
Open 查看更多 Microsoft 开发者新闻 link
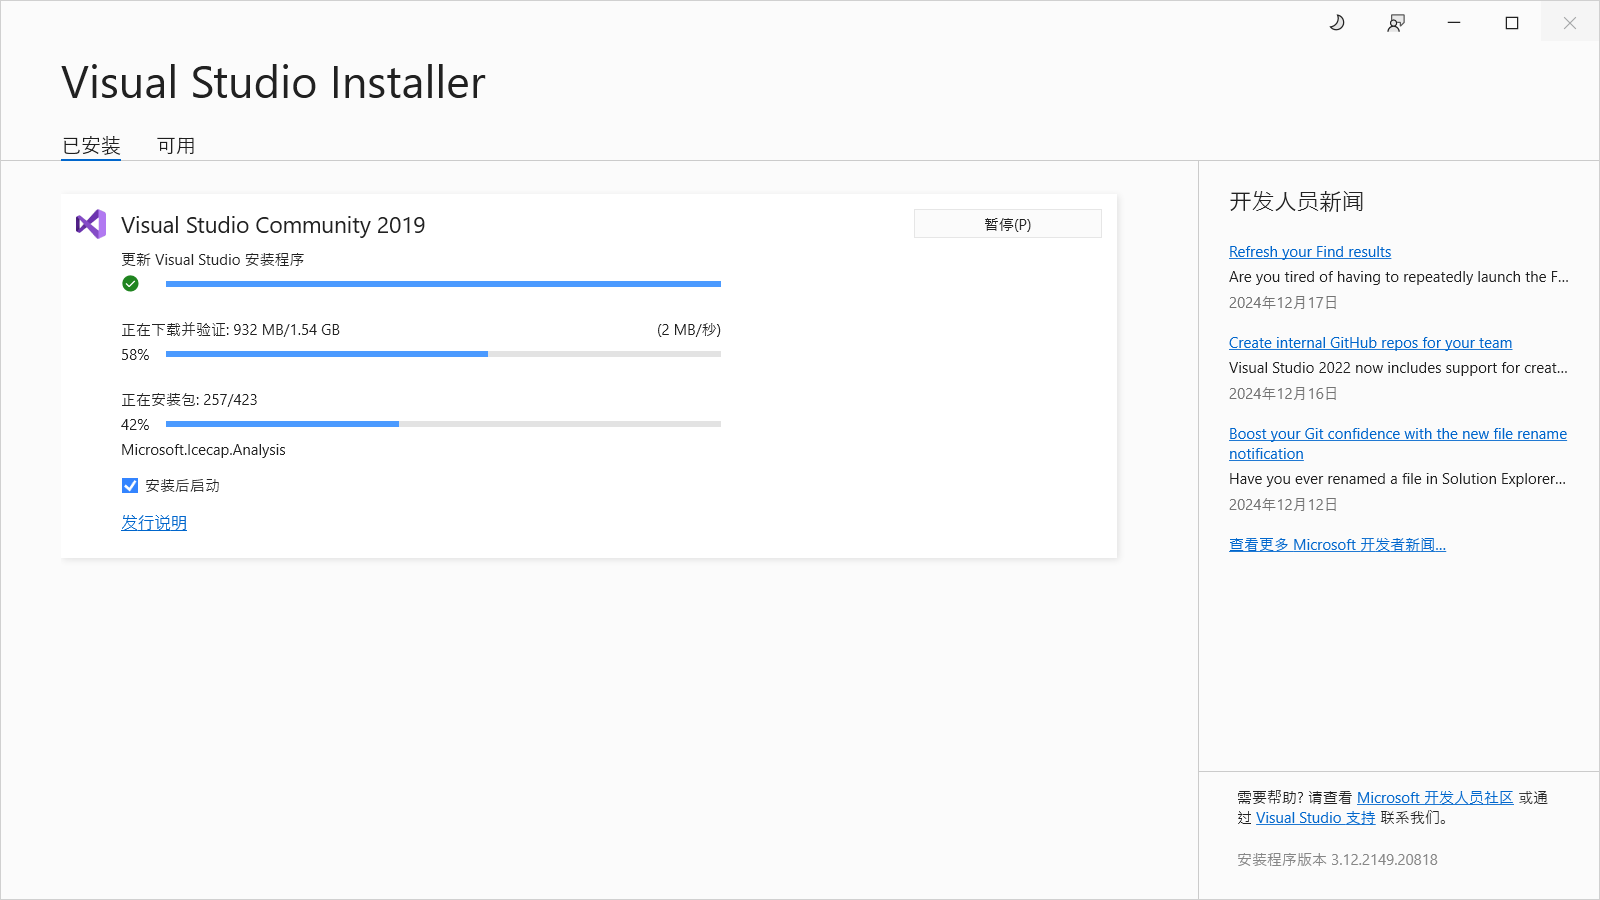(1337, 544)
